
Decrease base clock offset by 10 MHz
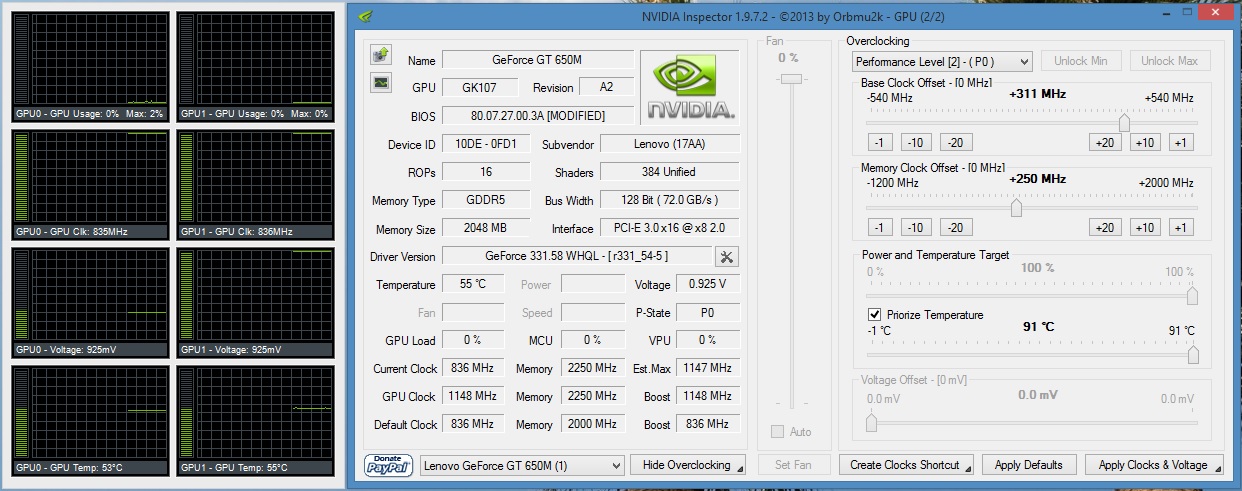point(915,142)
